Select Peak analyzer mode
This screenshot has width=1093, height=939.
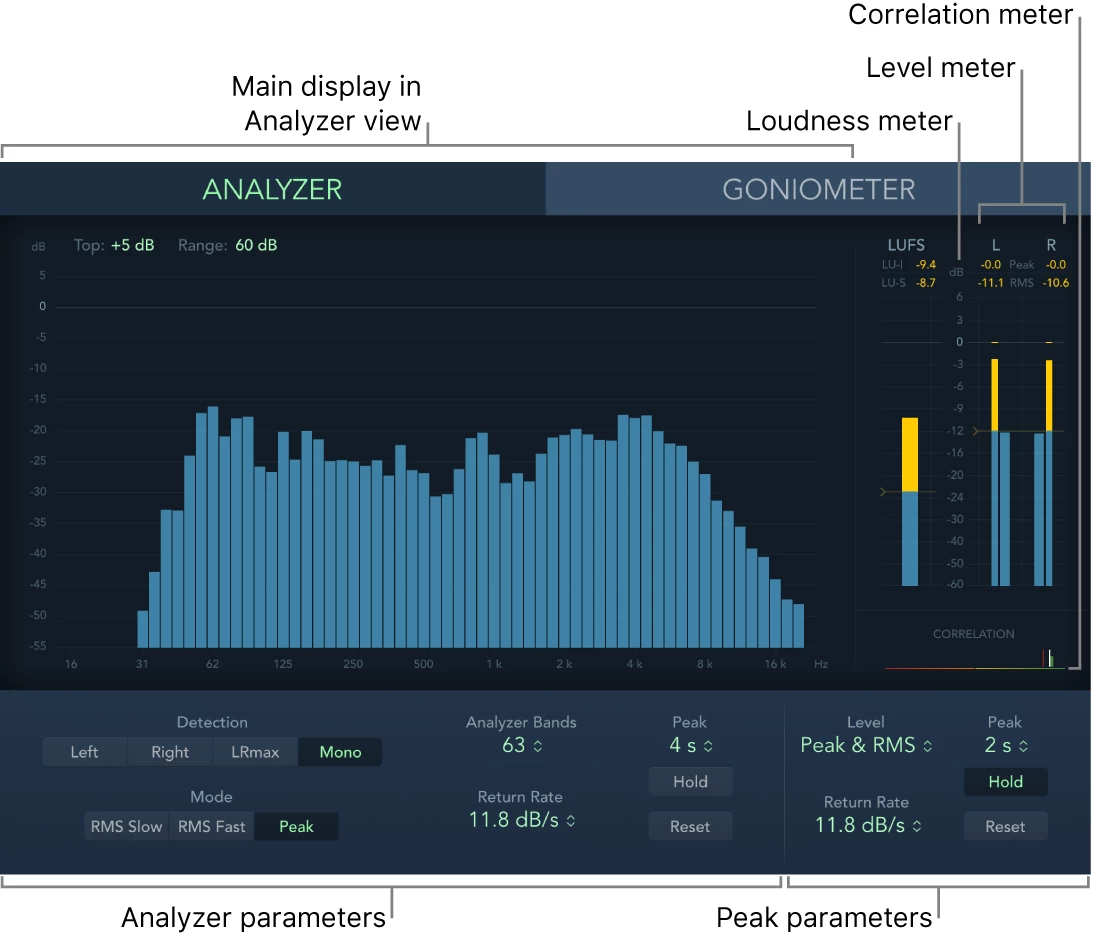(x=296, y=826)
